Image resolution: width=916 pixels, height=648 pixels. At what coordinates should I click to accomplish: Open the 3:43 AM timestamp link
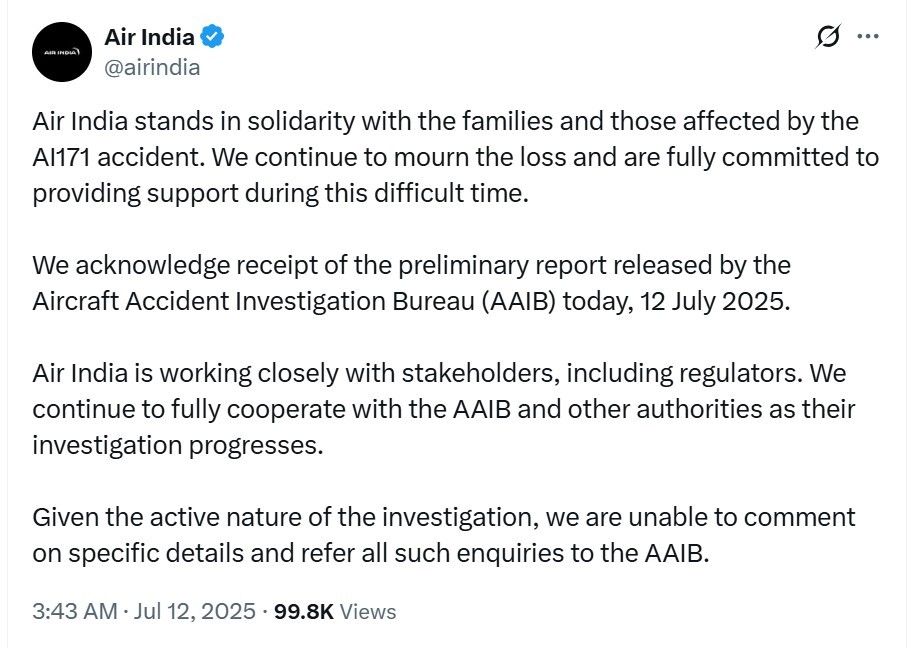click(x=74, y=611)
